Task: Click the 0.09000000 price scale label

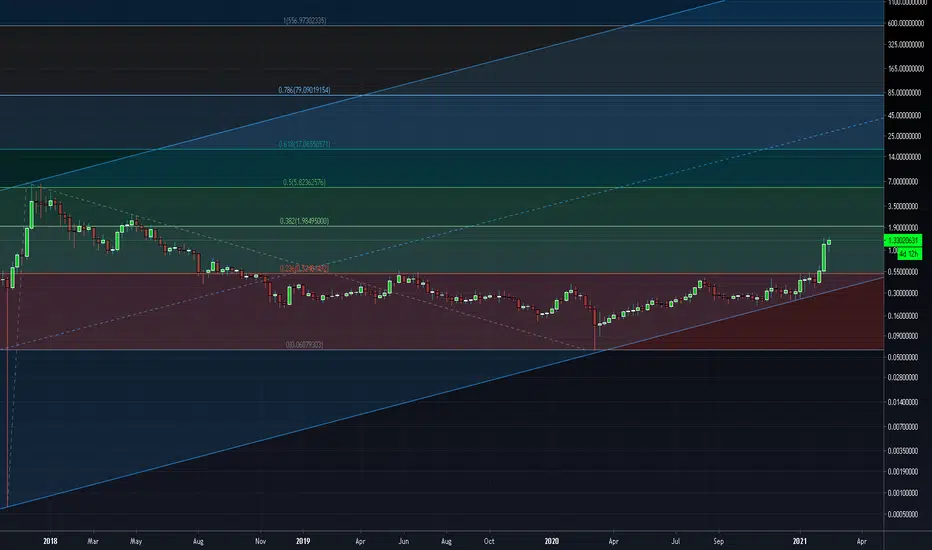Action: pyautogui.click(x=904, y=336)
